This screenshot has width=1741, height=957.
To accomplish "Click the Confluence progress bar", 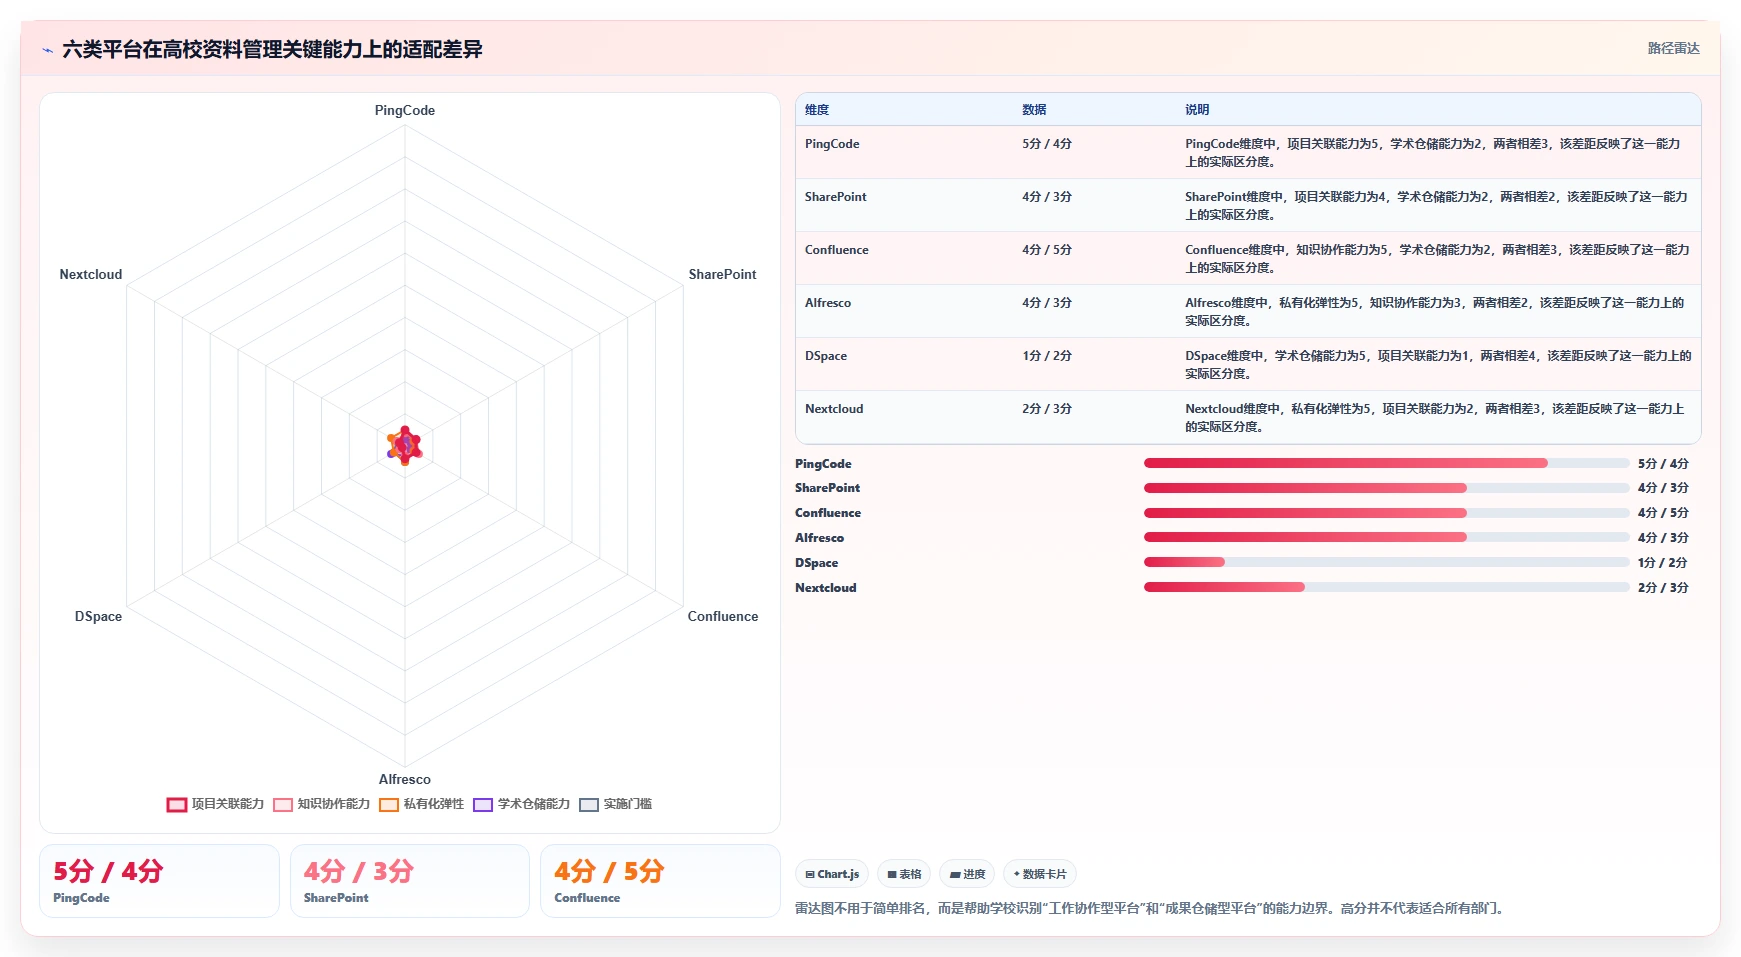I will pyautogui.click(x=1386, y=513).
